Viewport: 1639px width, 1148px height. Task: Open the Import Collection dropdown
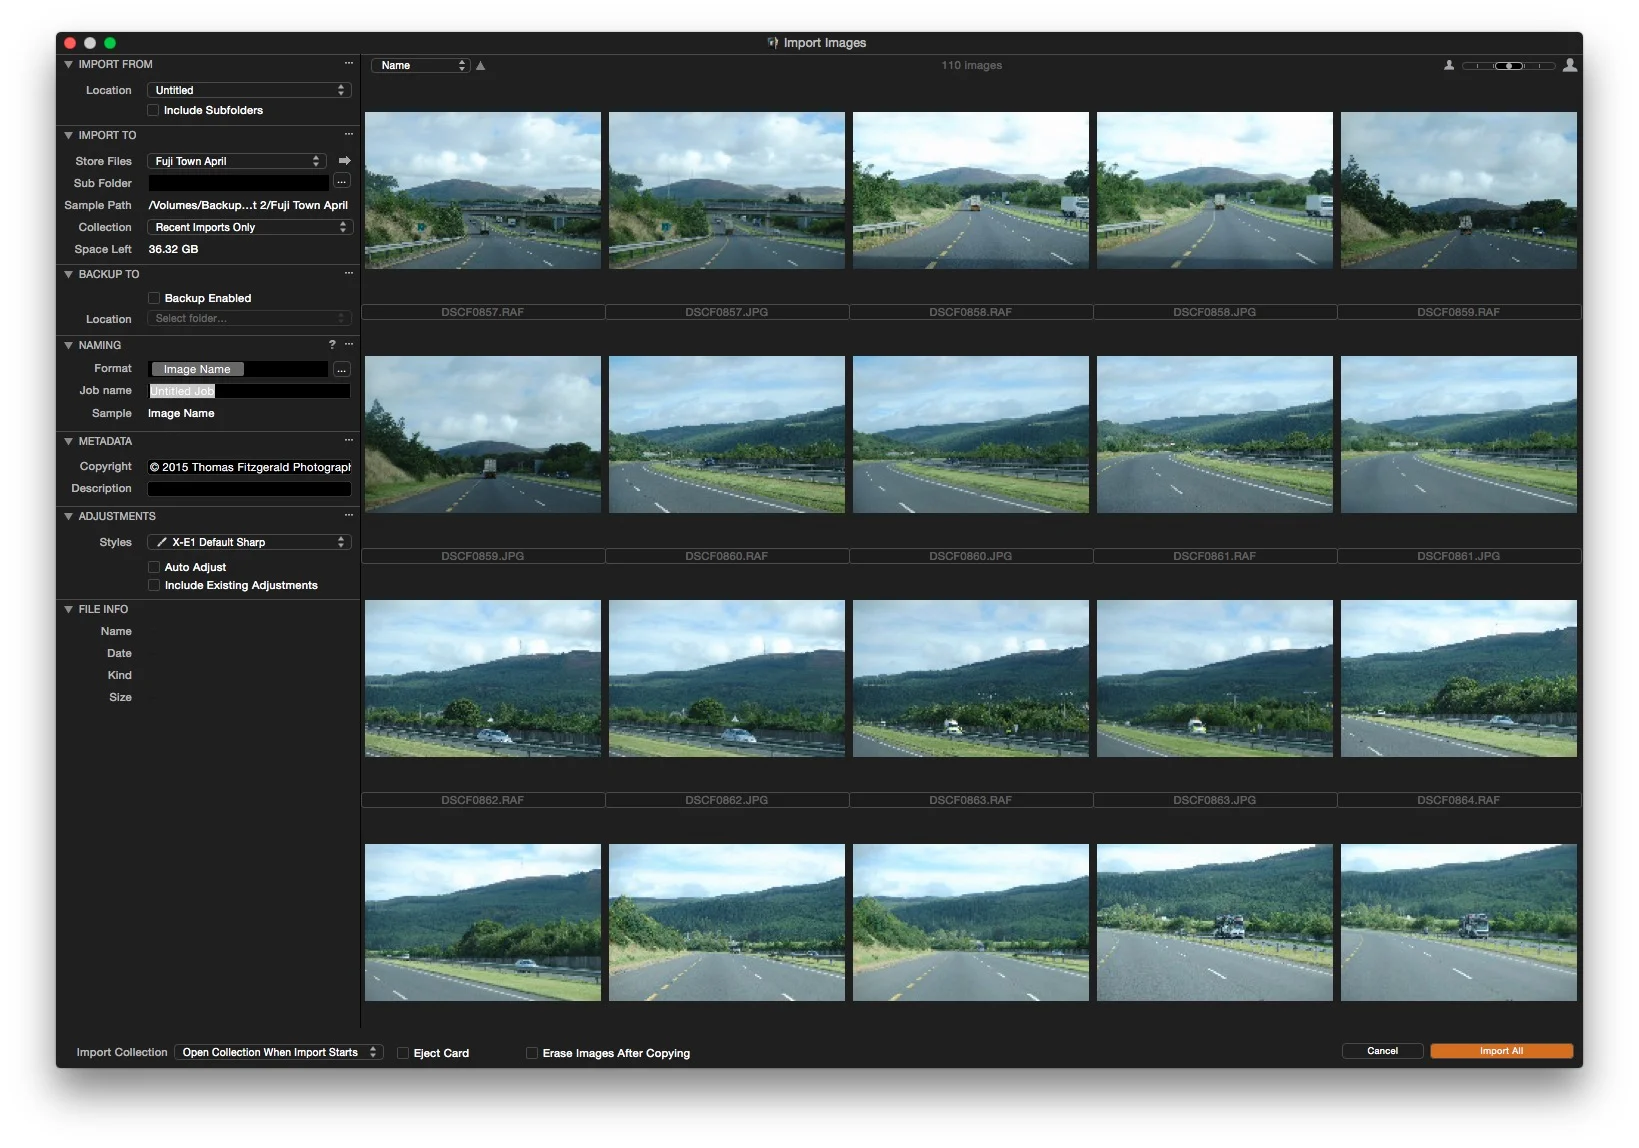coord(279,1052)
